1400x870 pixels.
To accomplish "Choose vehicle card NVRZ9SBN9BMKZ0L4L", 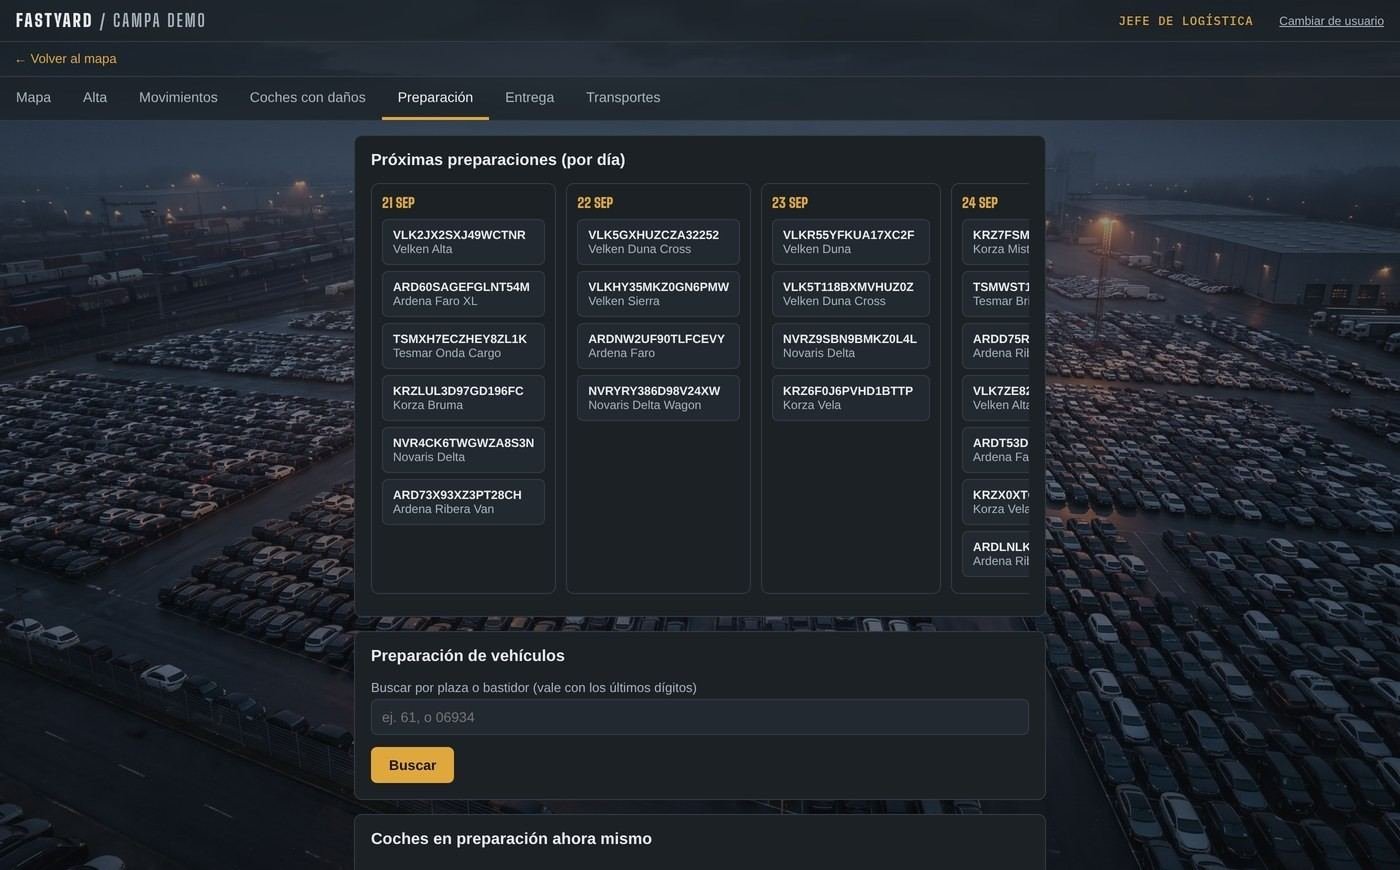I will tap(851, 346).
